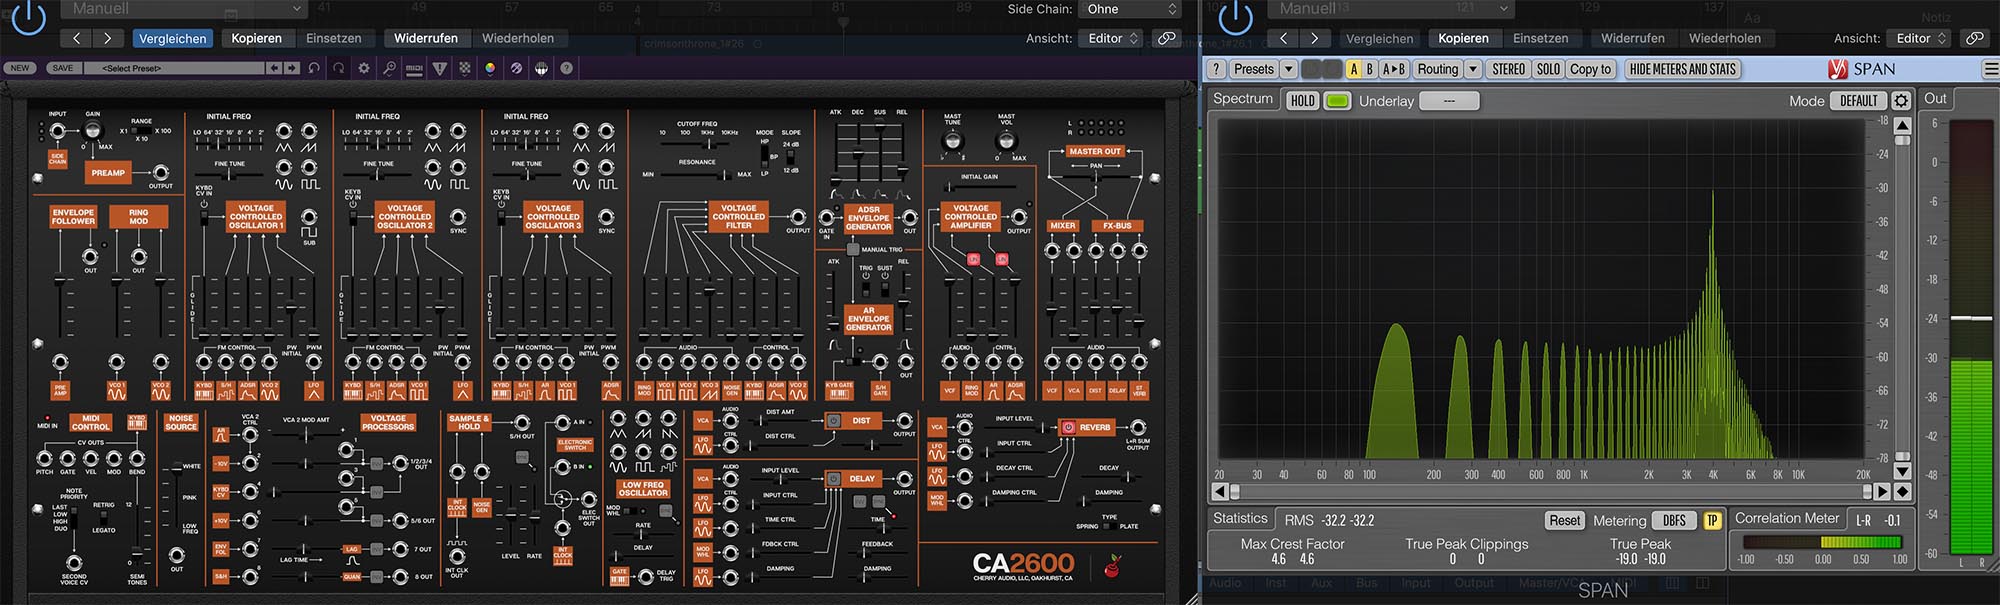Click the Statistics Reset button
The image size is (2000, 605).
(x=1565, y=521)
